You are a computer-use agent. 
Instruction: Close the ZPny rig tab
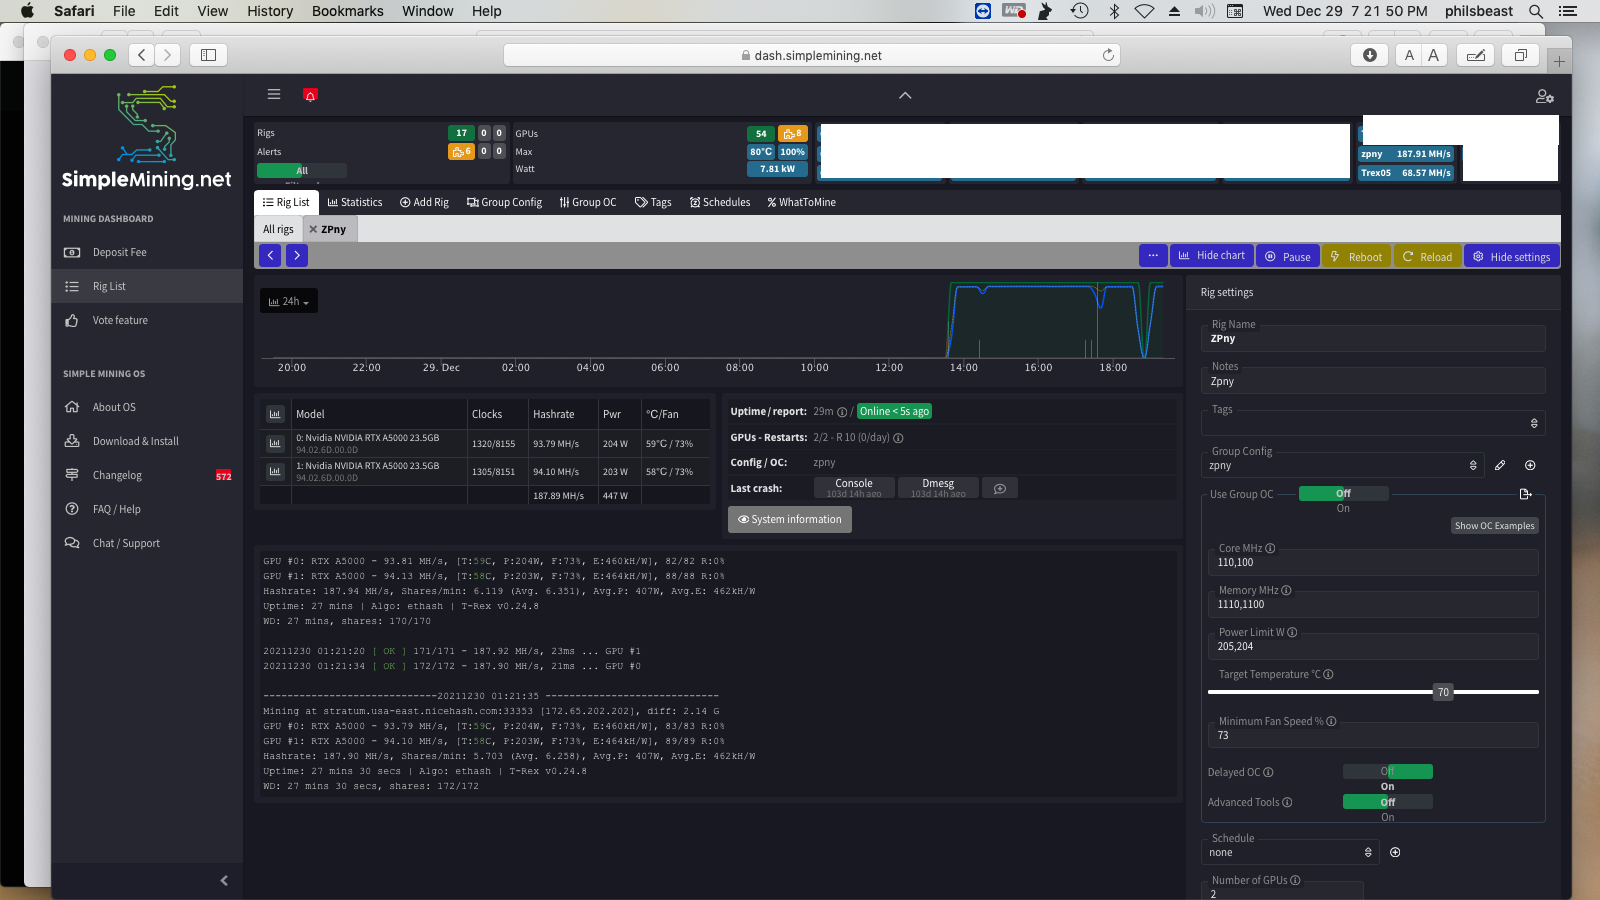313,229
